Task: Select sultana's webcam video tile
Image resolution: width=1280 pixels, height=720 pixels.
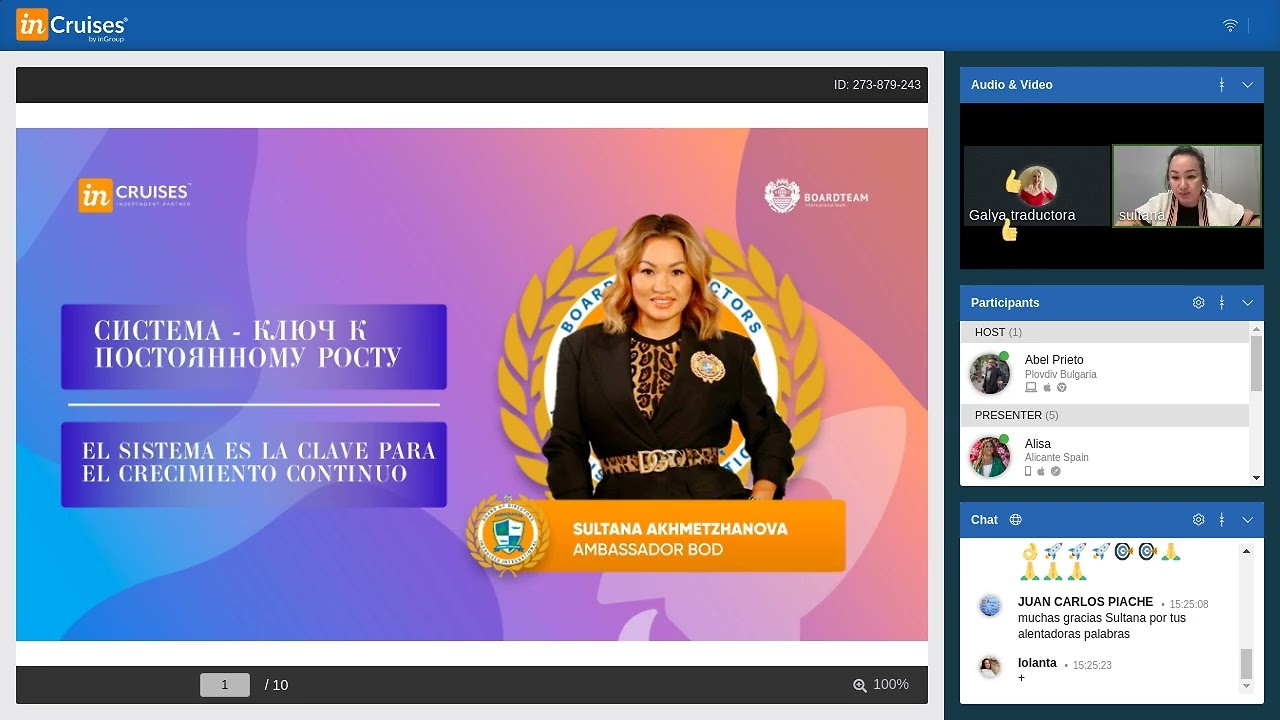Action: pos(1187,186)
